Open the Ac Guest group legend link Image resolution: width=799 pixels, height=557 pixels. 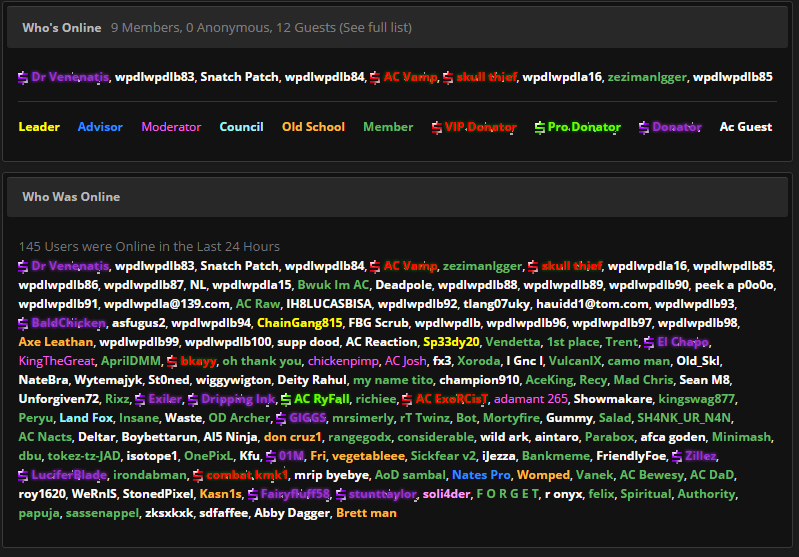(745, 127)
